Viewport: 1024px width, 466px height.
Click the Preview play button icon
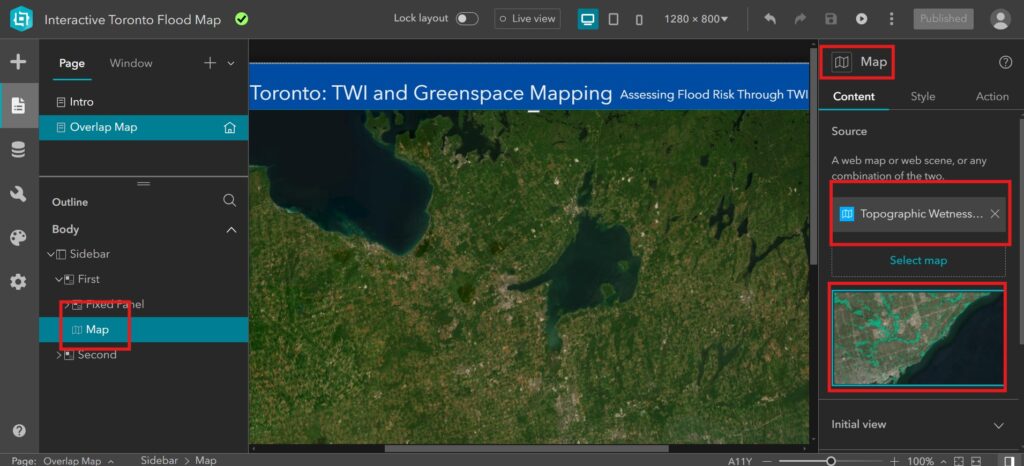[861, 19]
